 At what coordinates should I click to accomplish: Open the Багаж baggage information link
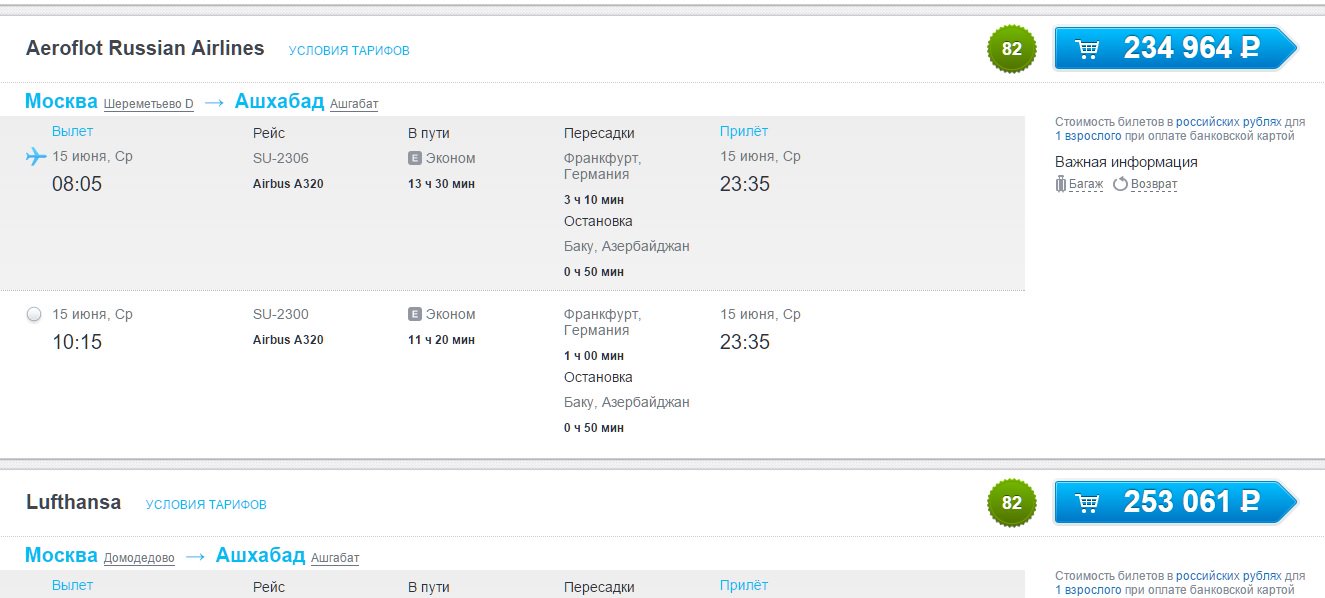tap(1086, 184)
